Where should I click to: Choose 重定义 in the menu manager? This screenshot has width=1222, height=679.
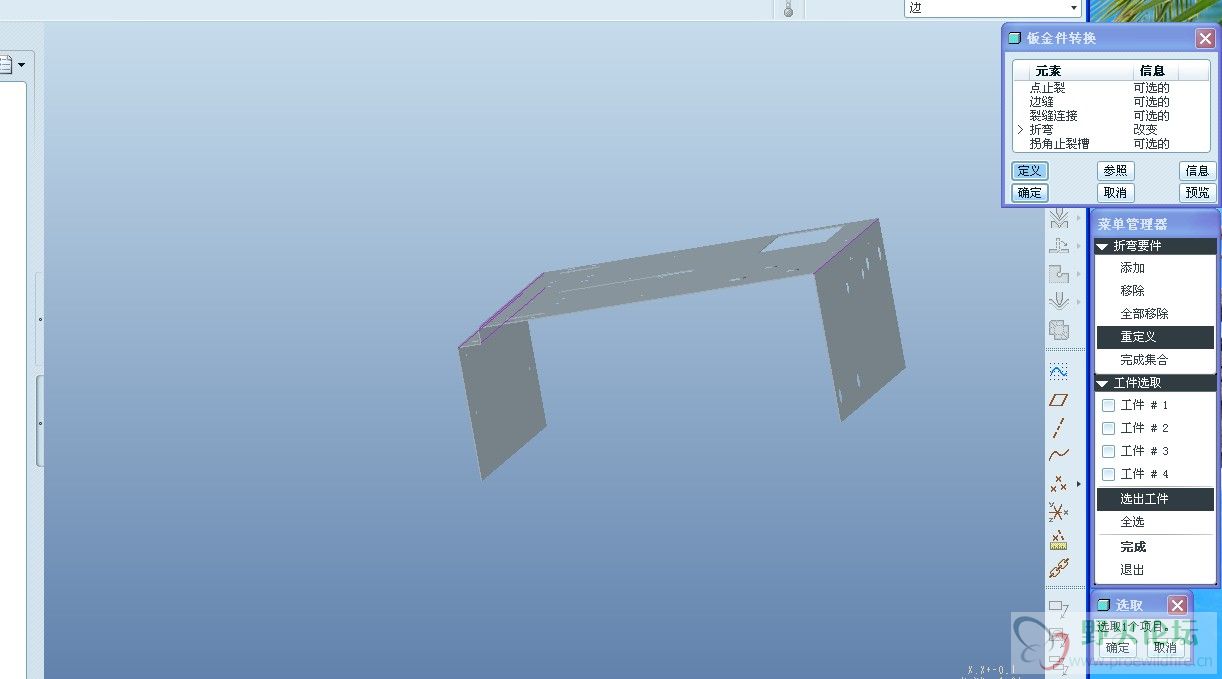1155,337
